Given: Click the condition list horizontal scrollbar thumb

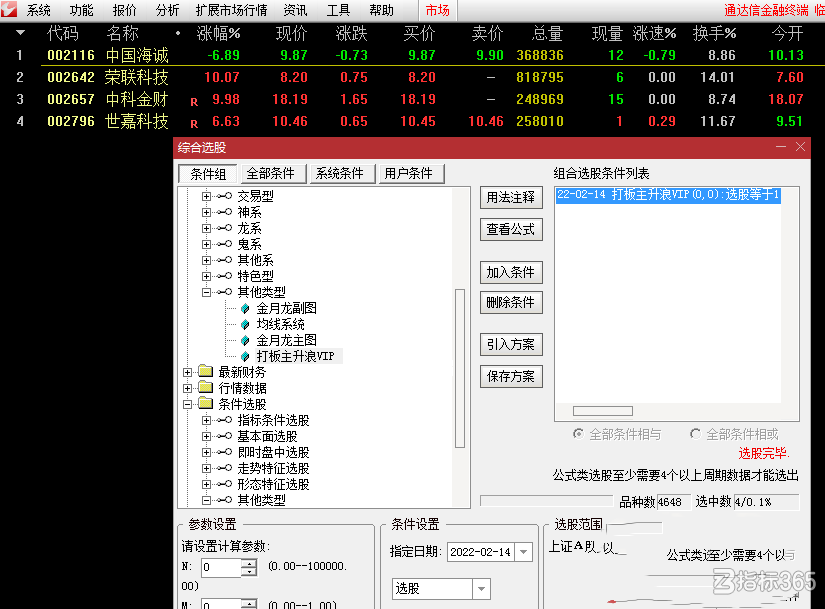Looking at the screenshot, I should click(603, 411).
